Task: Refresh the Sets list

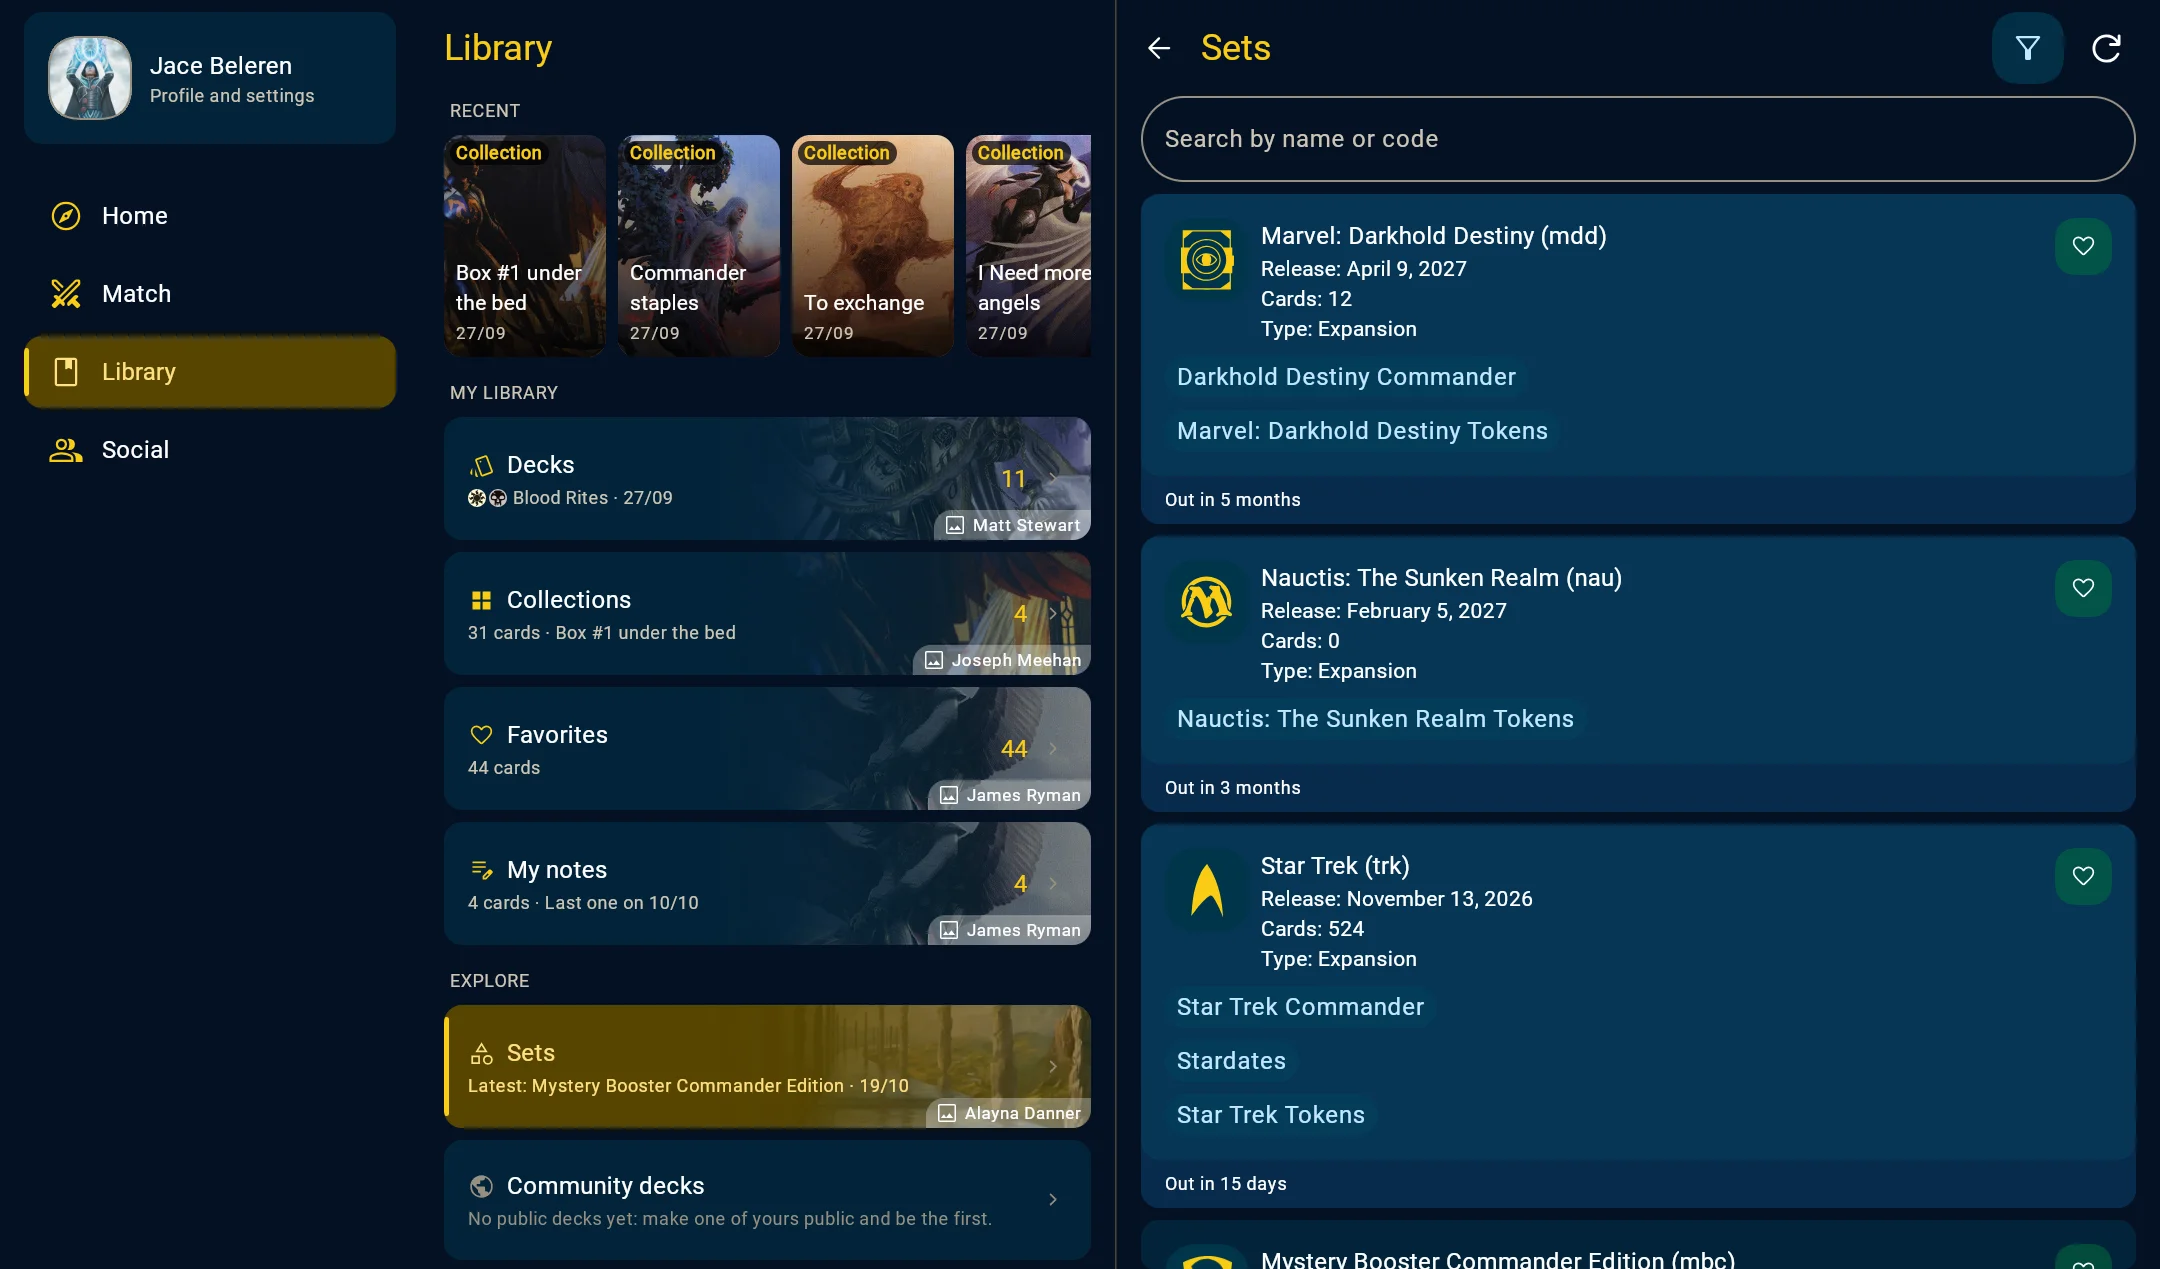Action: coord(2106,48)
